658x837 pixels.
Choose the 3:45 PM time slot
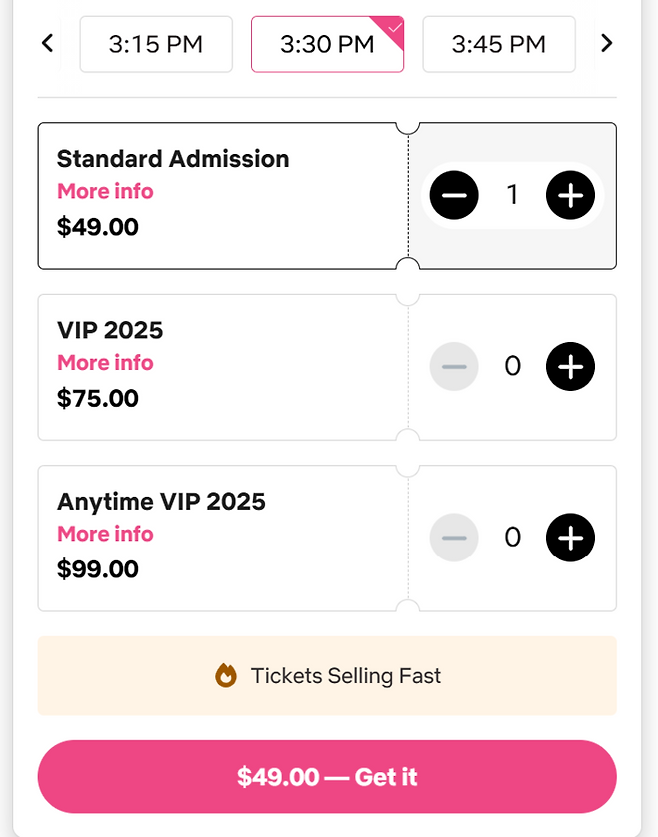pyautogui.click(x=498, y=44)
